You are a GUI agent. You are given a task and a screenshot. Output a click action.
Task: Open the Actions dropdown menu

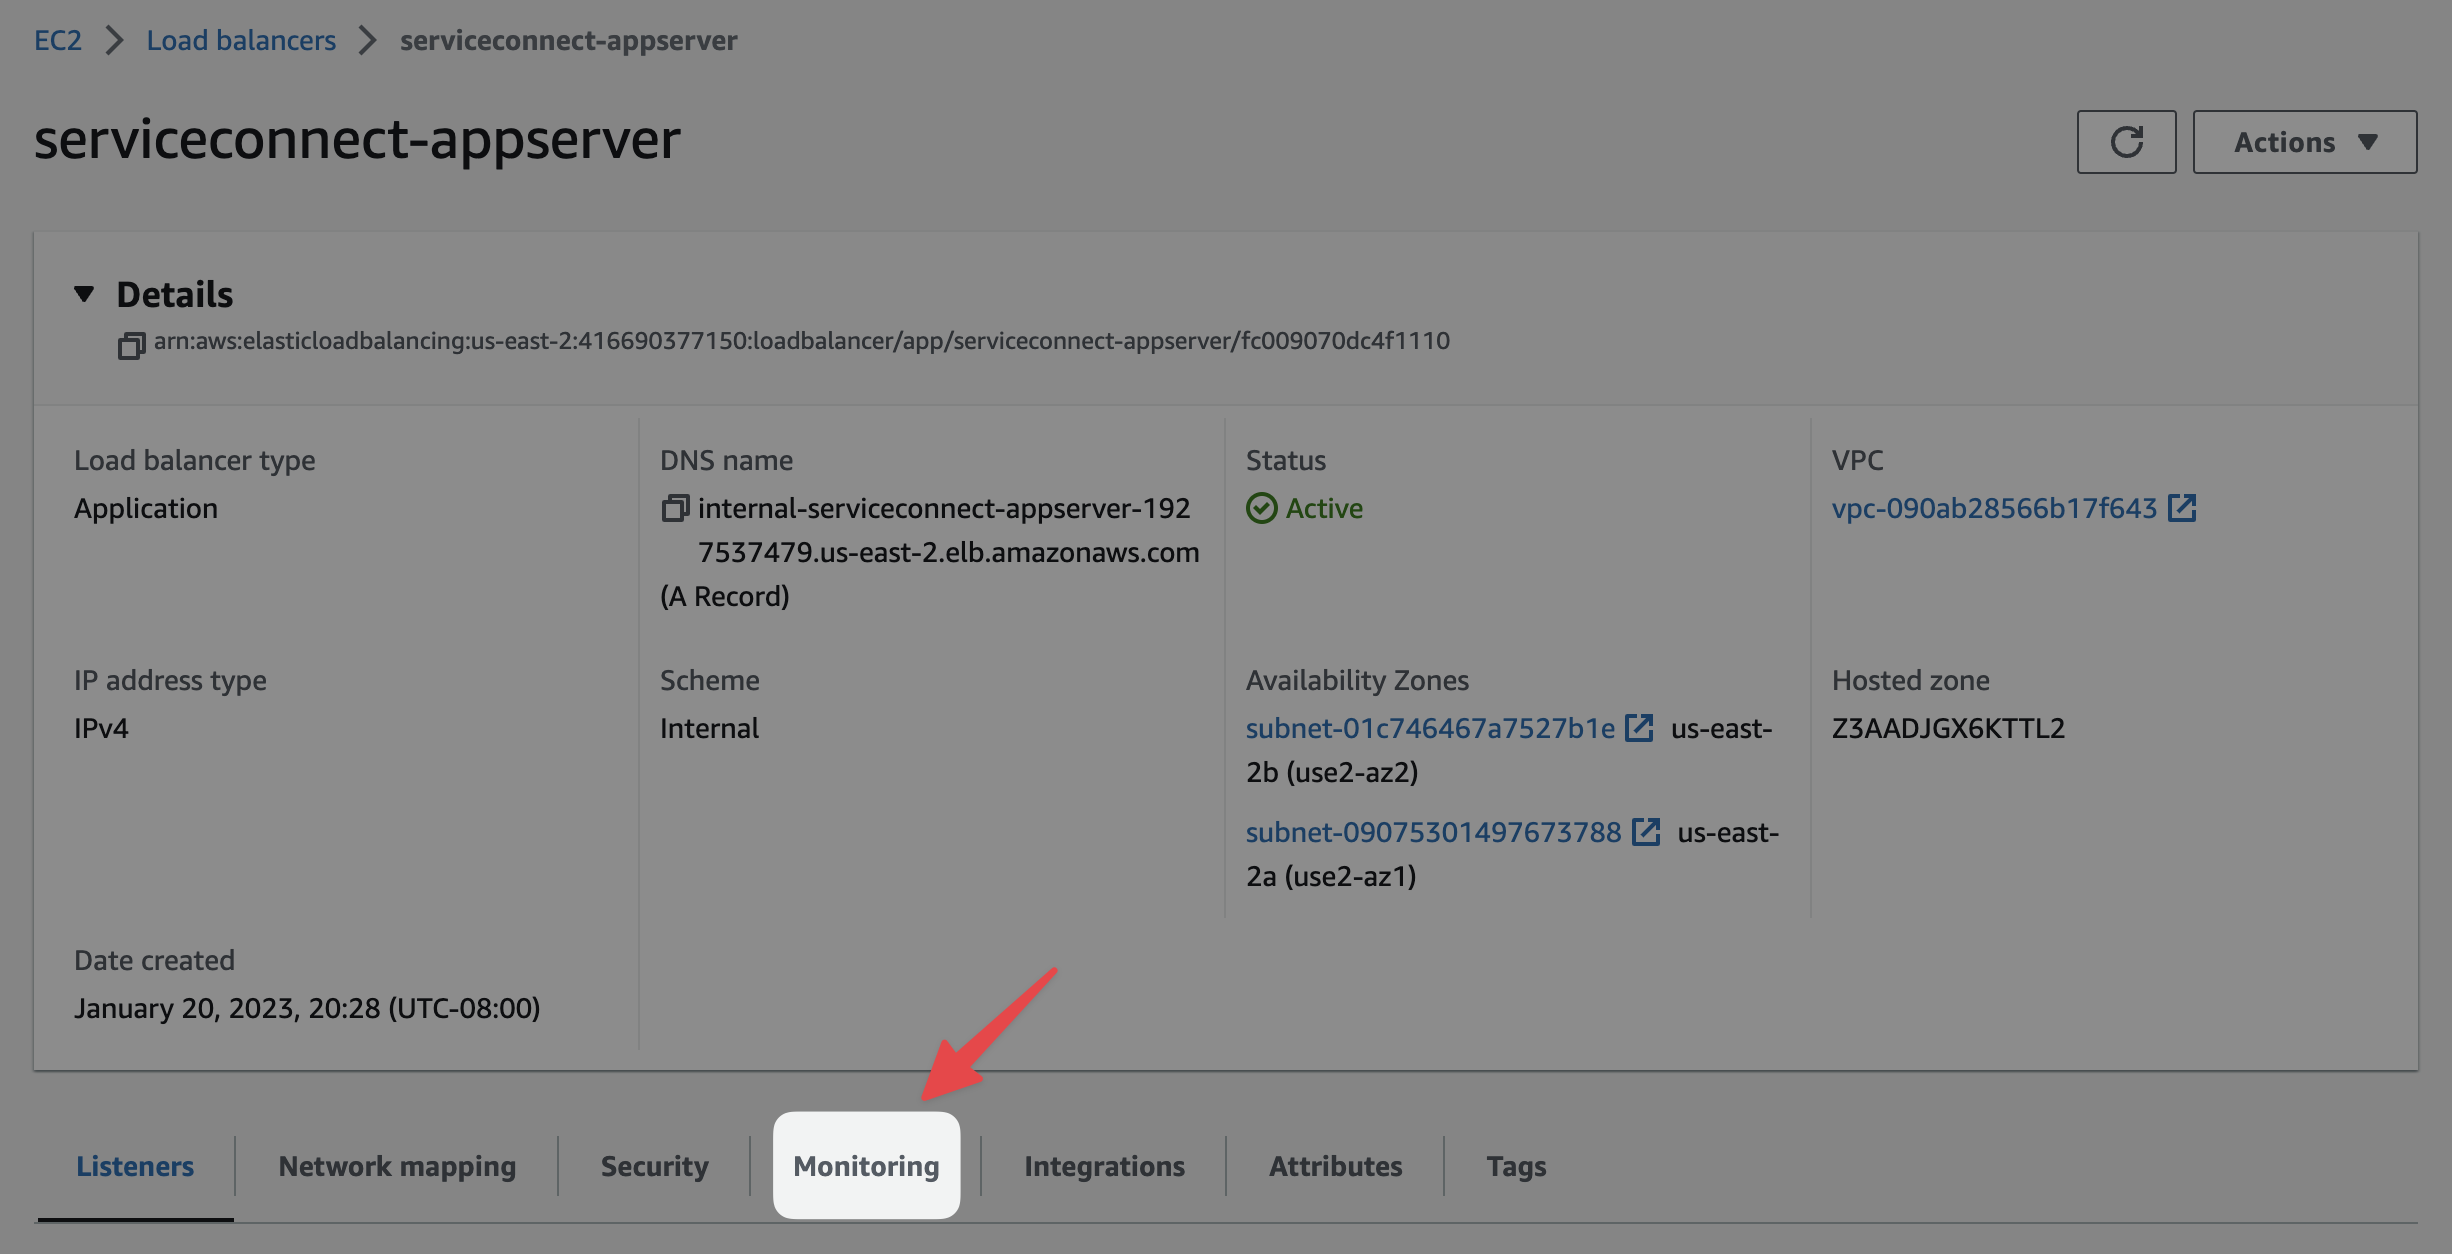click(2305, 142)
